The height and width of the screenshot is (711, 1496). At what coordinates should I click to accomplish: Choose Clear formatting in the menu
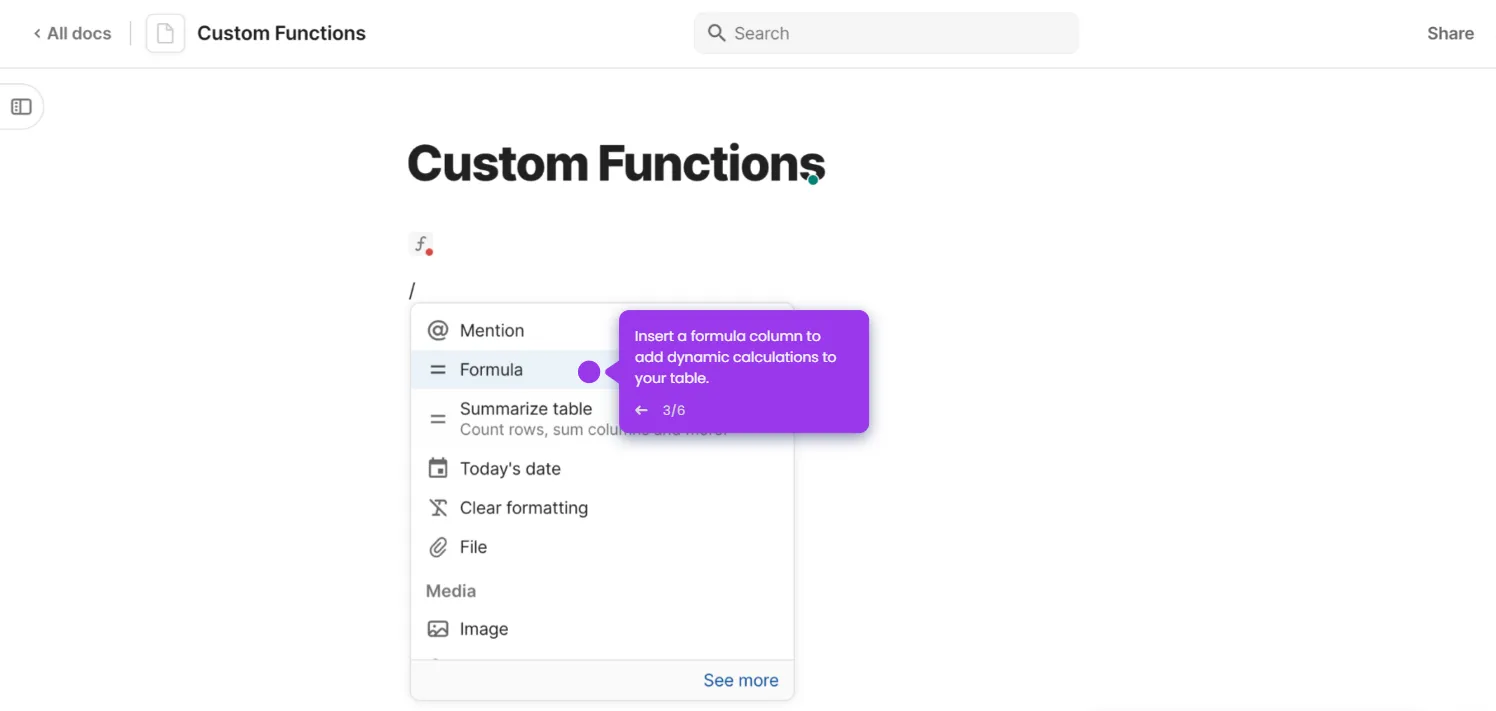(x=602, y=508)
